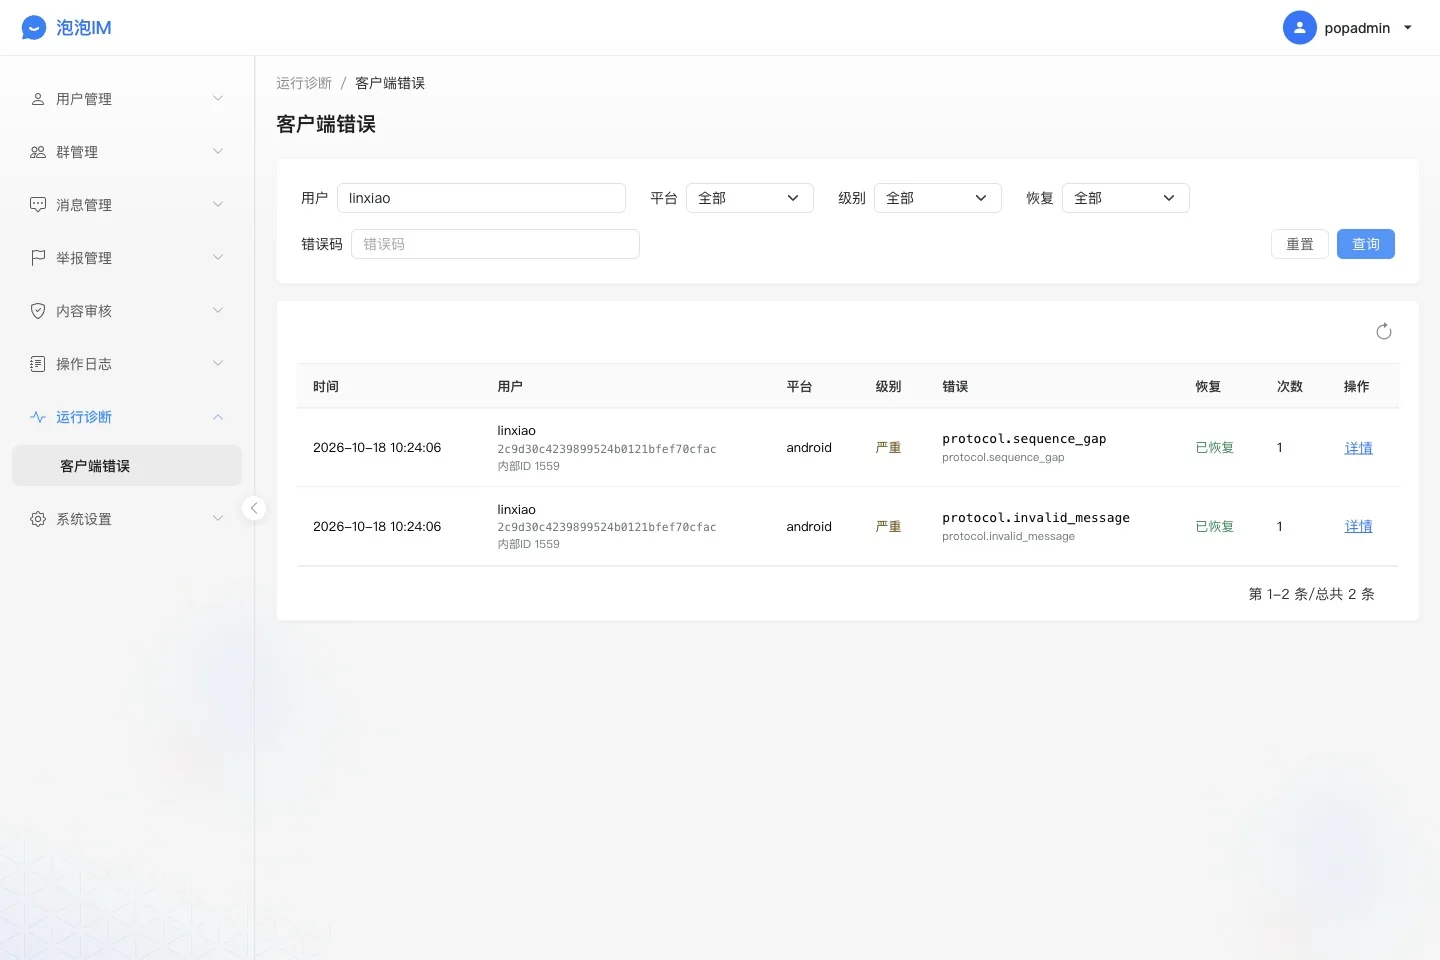Viewport: 1440px width, 960px height.
Task: Click 严重 level in invalid_message row
Action: pos(888,527)
